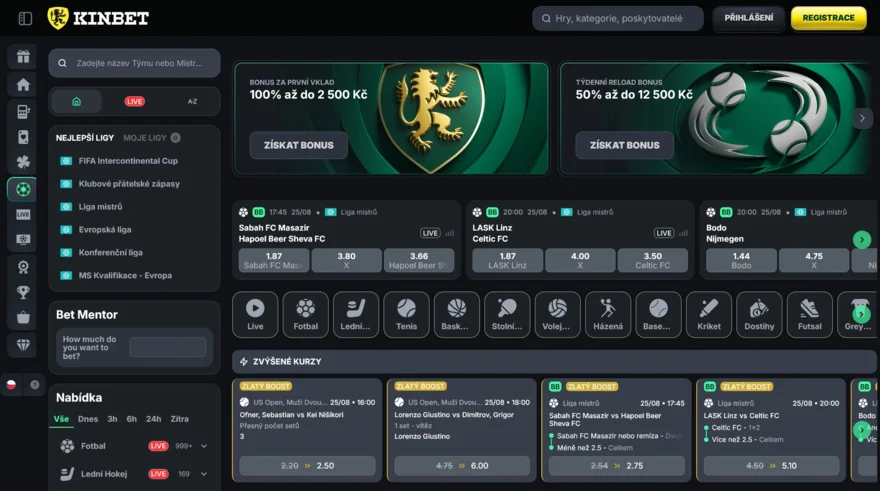The width and height of the screenshot is (880, 491).
Task: Click the Přihlášení login button
Action: [x=749, y=18]
